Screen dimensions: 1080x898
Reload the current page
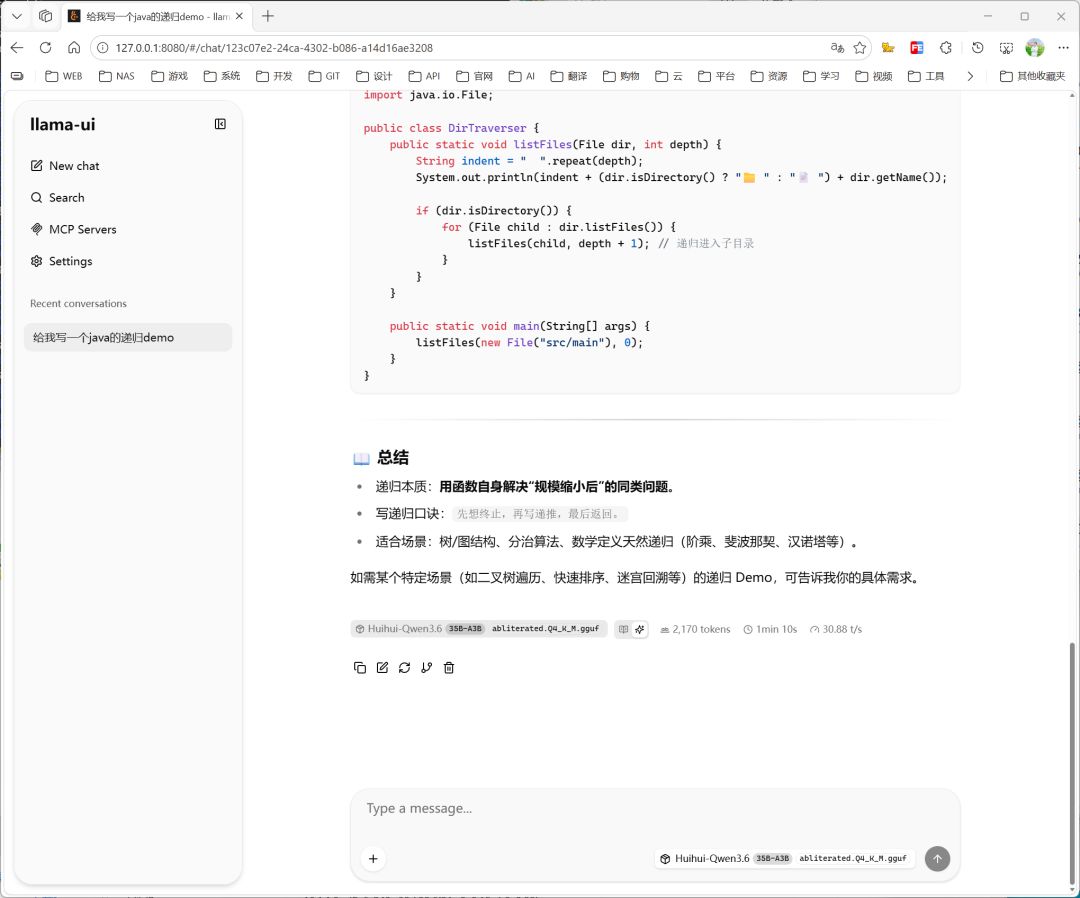tap(45, 48)
